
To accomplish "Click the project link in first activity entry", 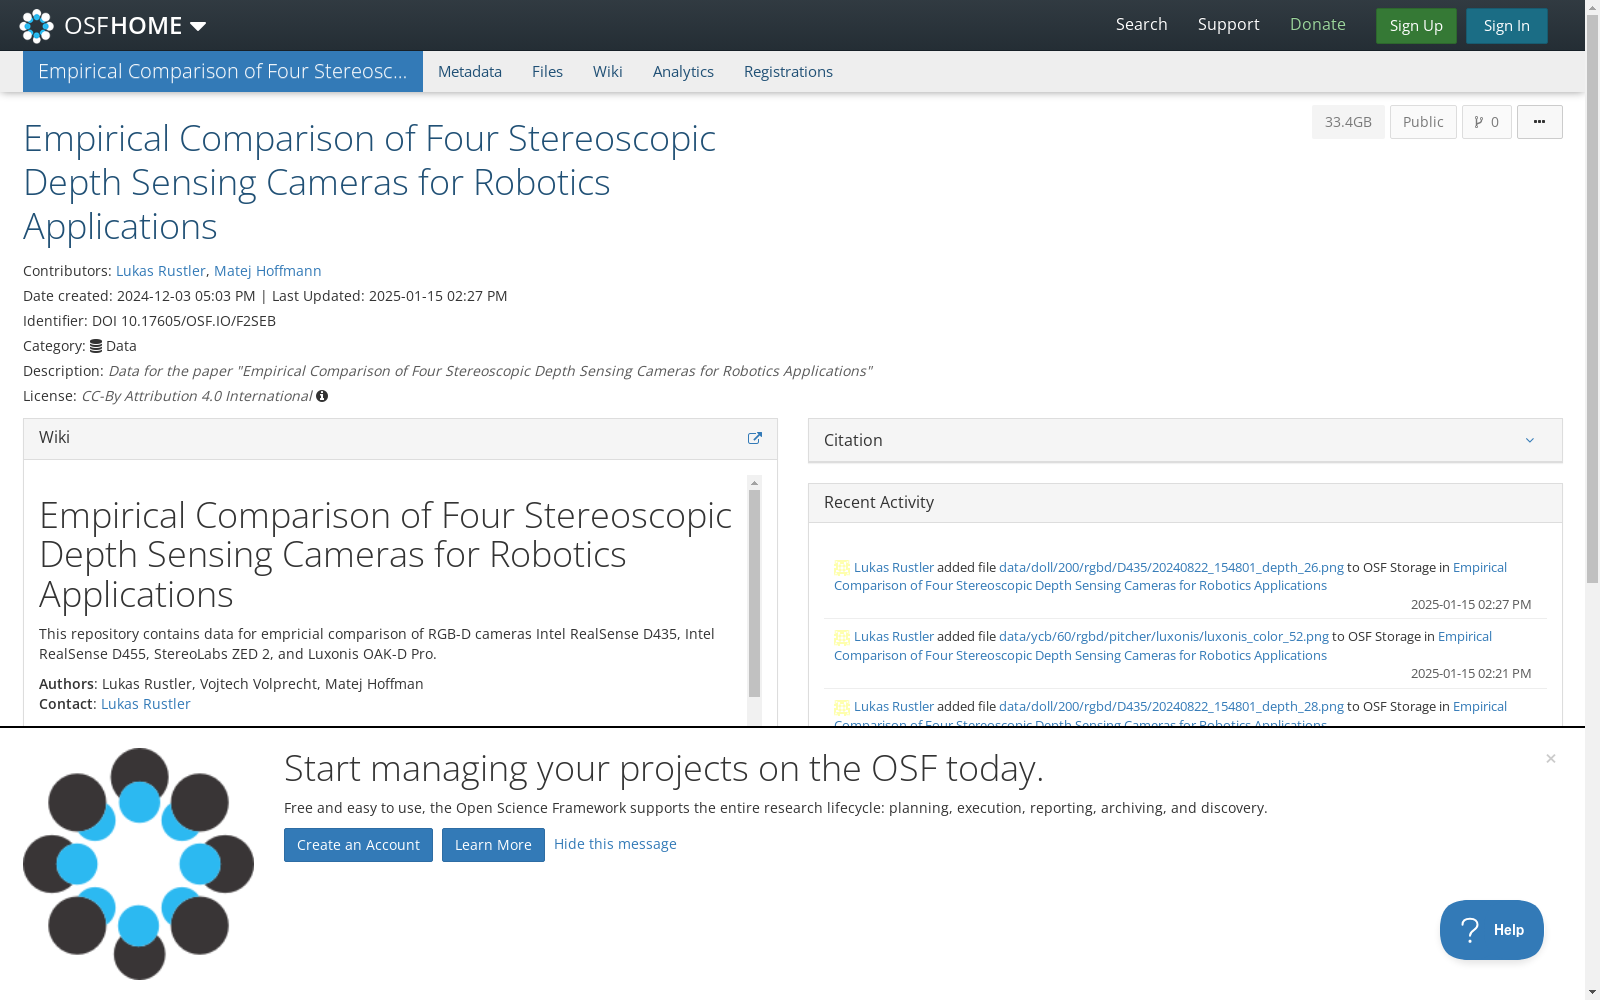I will click(1080, 585).
